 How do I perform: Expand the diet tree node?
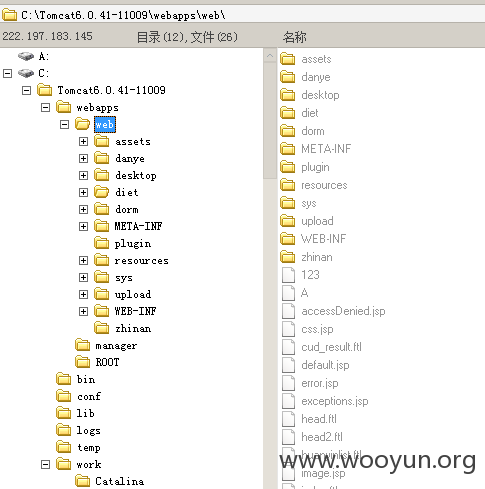(x=83, y=192)
